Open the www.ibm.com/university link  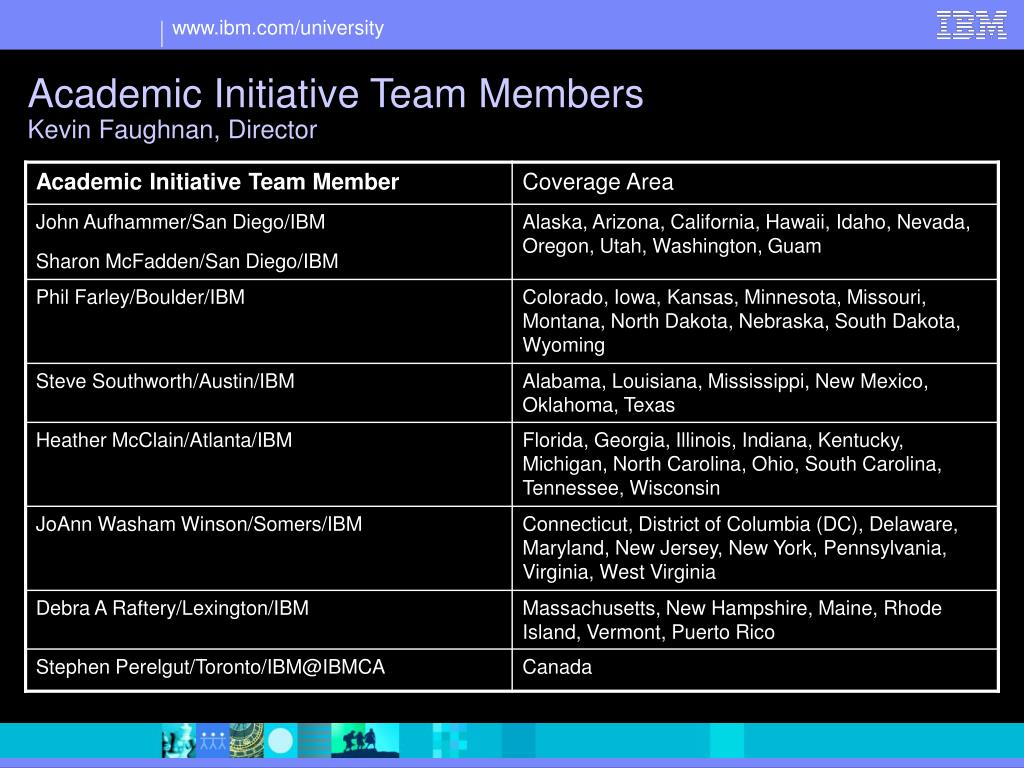(278, 28)
